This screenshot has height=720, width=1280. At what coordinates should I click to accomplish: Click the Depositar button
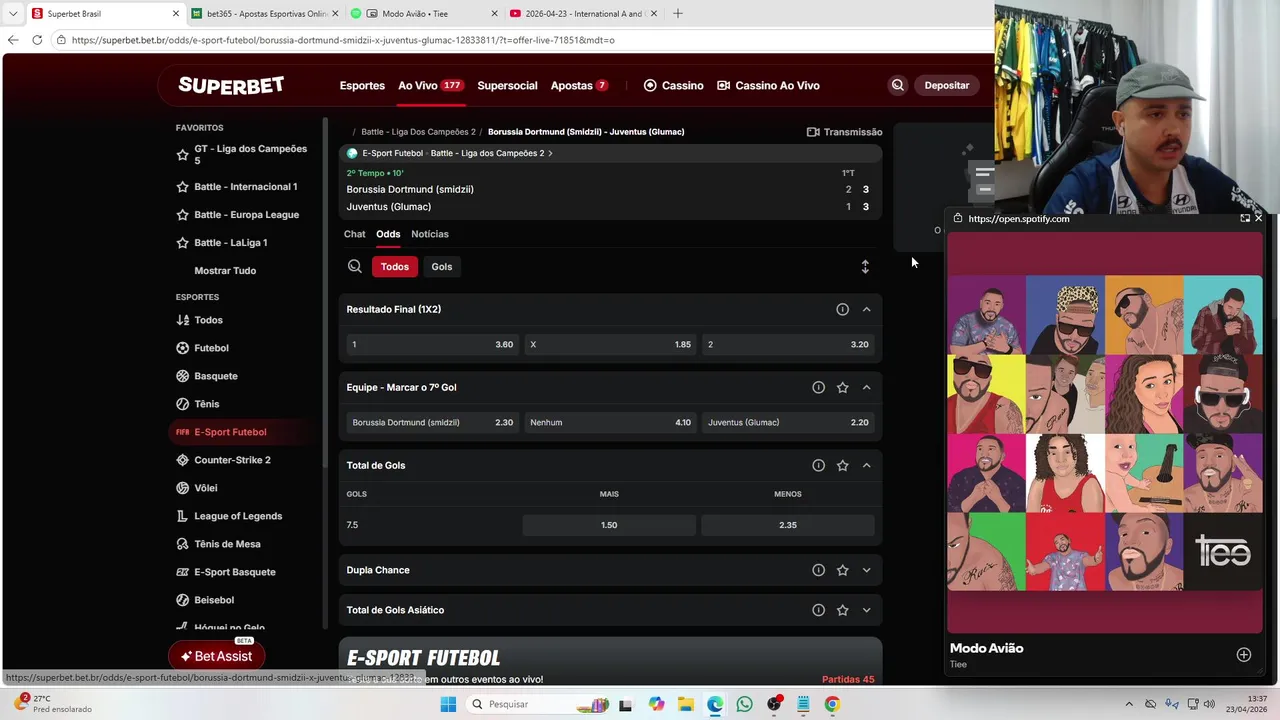pyautogui.click(x=946, y=85)
